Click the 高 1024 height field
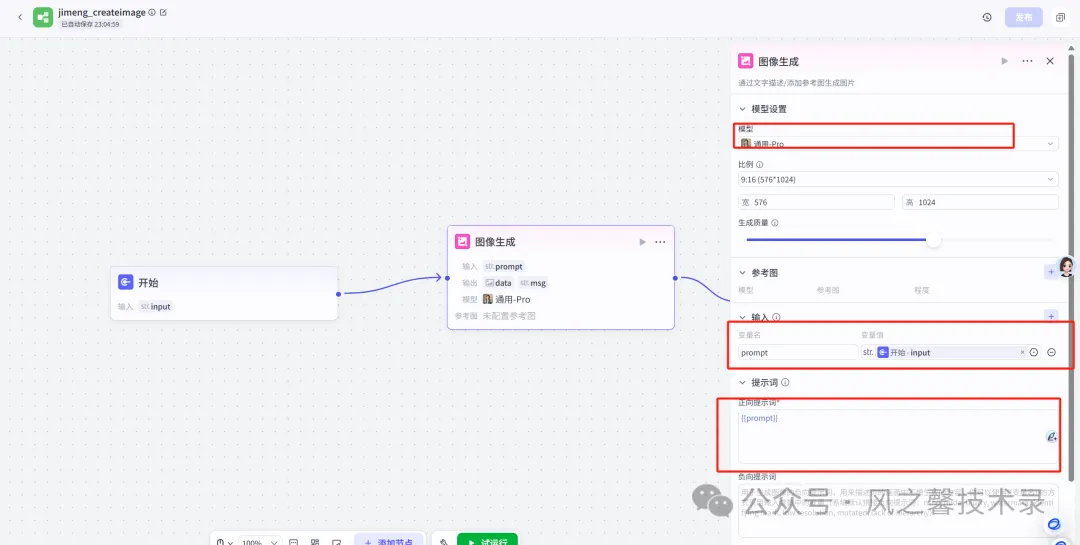The image size is (1080, 545). point(980,202)
